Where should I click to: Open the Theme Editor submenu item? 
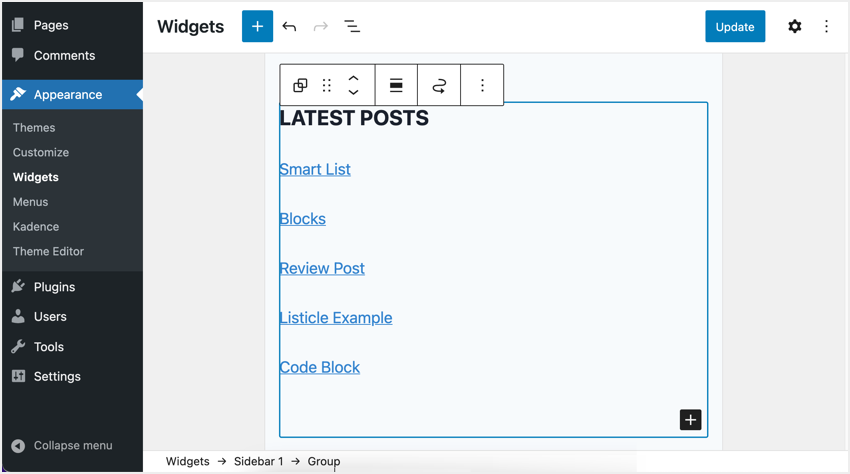48,252
